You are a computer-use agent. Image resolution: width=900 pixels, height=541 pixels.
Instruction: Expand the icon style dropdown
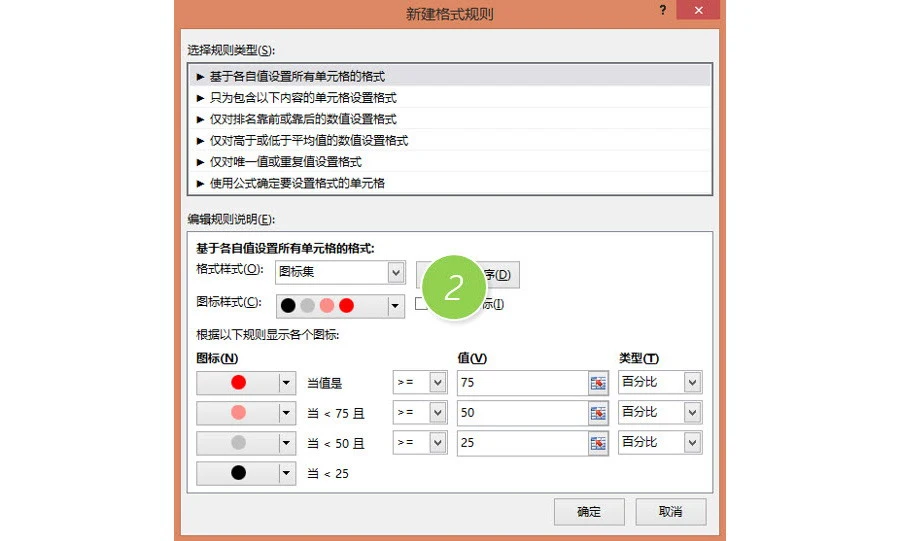(x=394, y=305)
